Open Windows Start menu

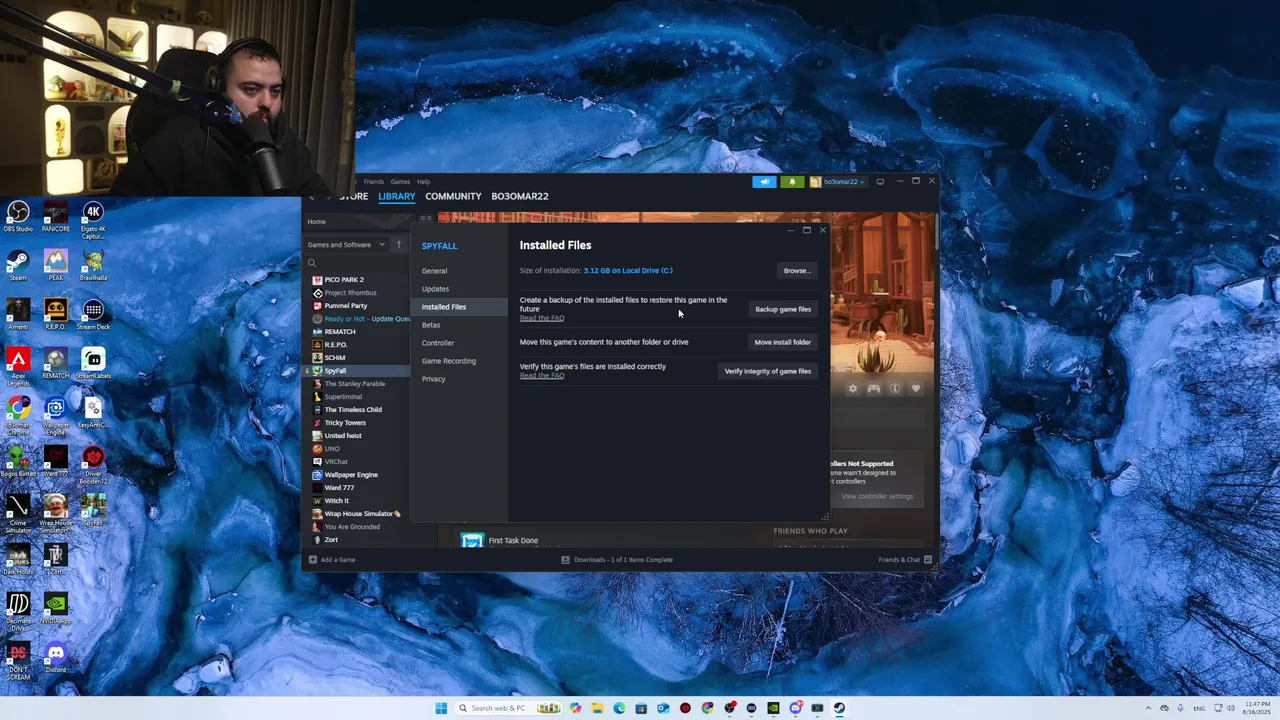[x=441, y=708]
